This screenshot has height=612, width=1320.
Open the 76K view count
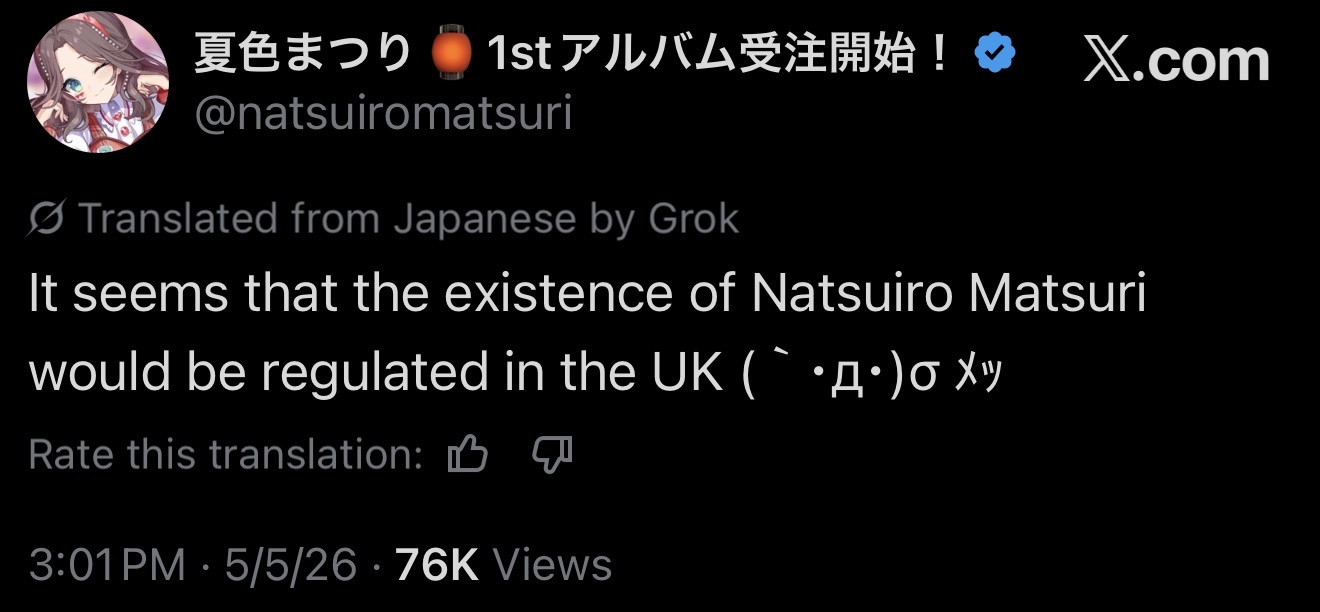click(437, 565)
